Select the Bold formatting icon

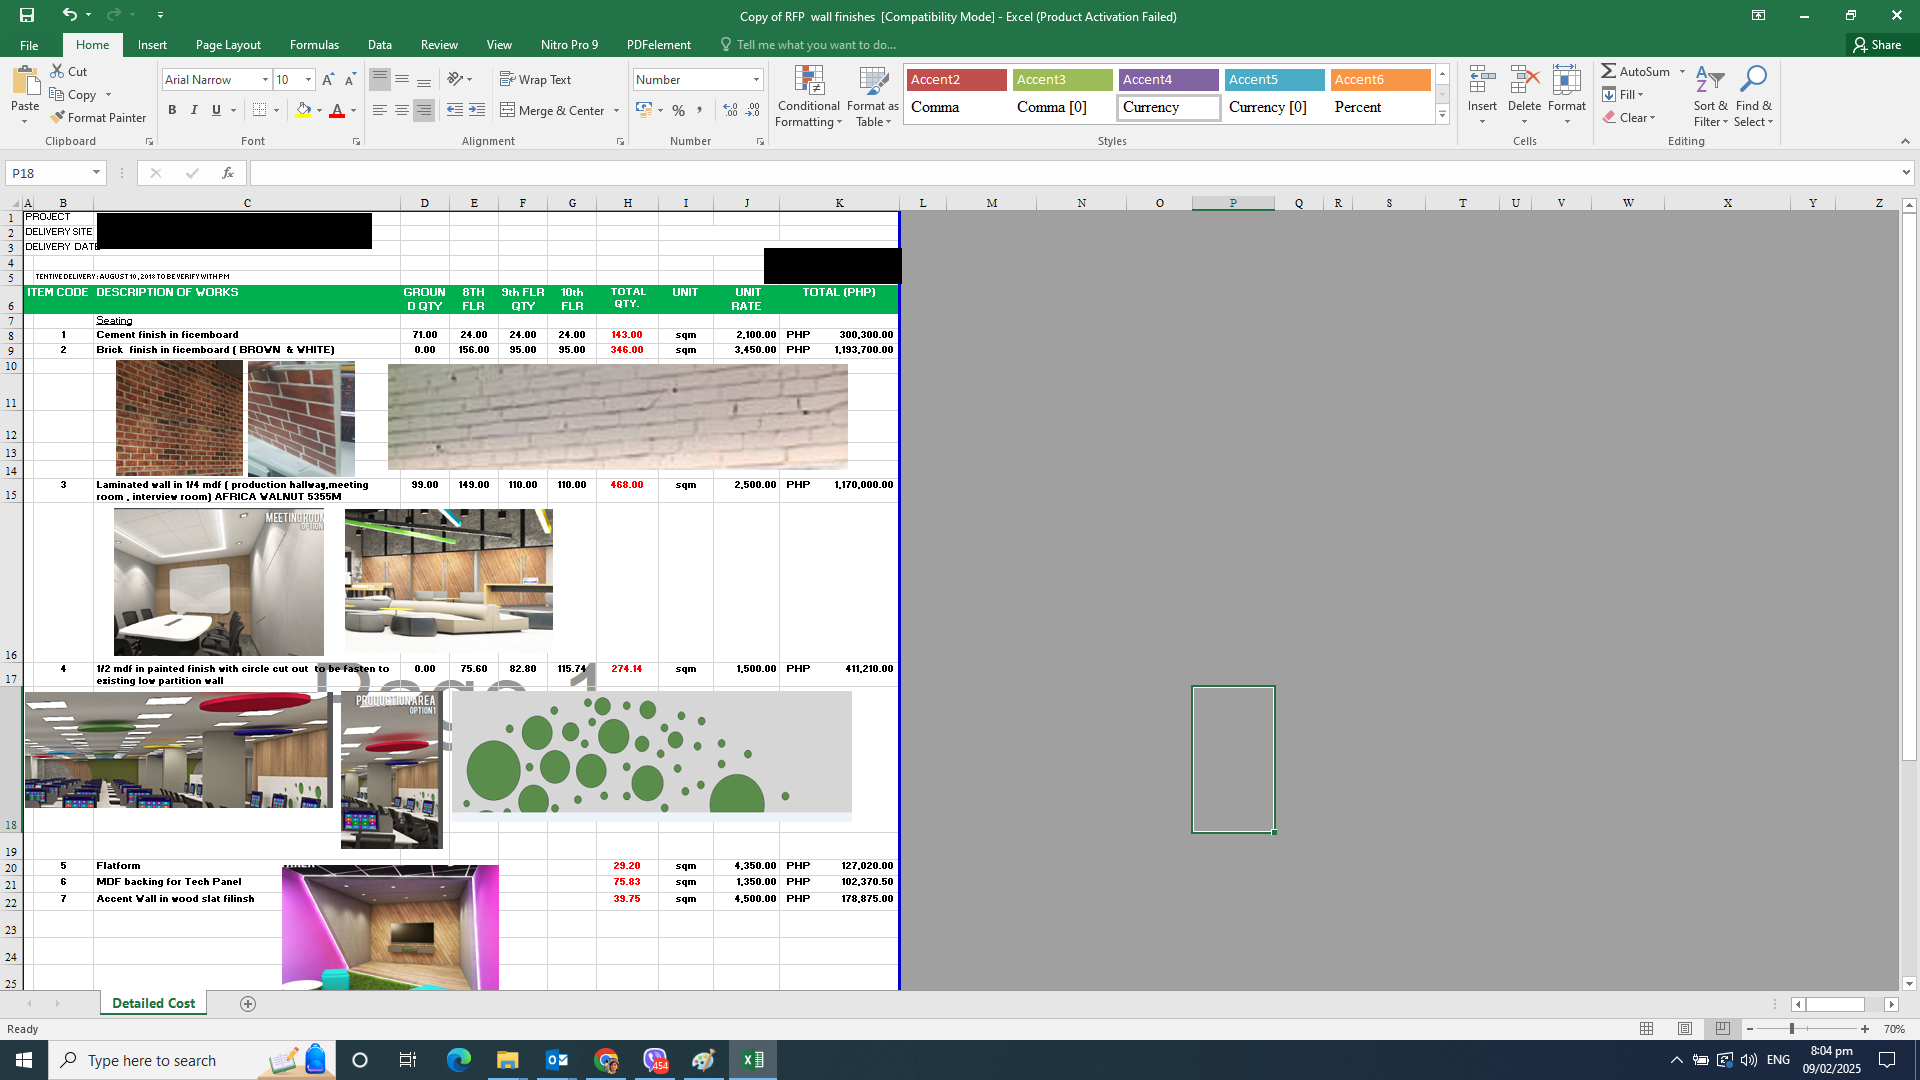click(172, 110)
